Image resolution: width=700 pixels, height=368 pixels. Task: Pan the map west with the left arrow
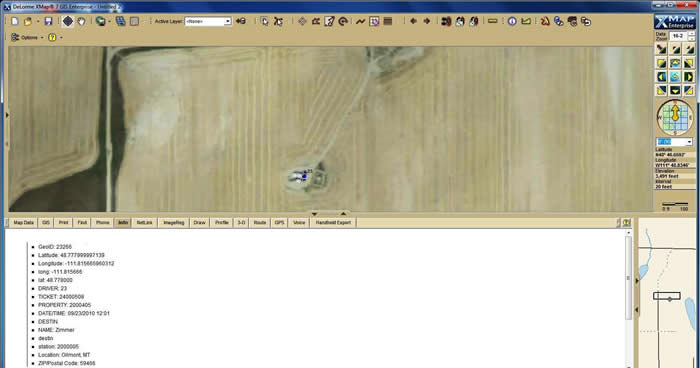point(661,77)
